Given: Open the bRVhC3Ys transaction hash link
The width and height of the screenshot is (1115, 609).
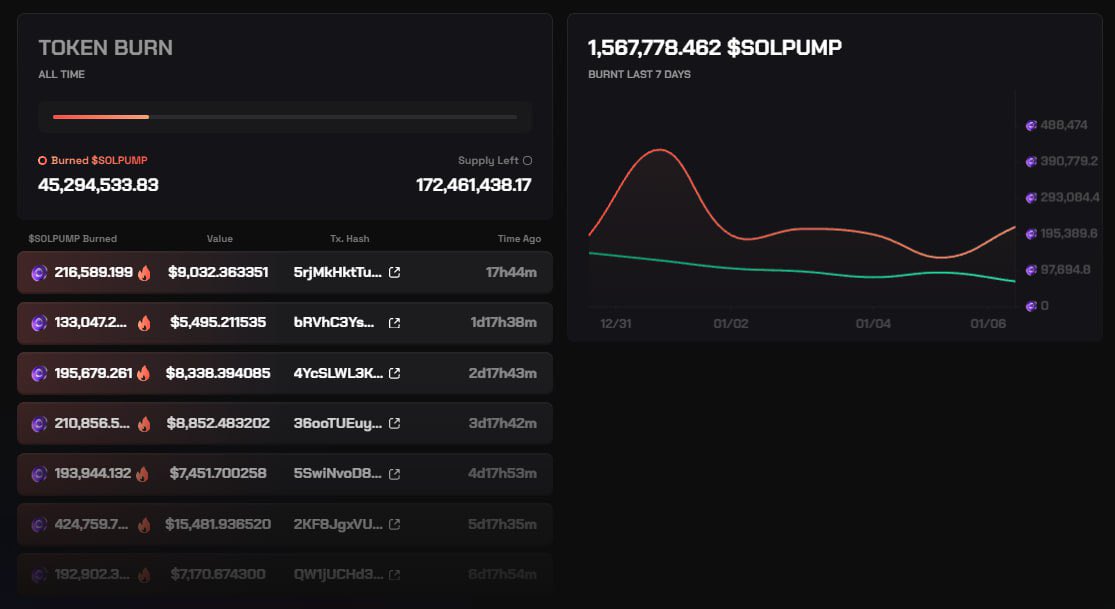Looking at the screenshot, I should coord(337,323).
